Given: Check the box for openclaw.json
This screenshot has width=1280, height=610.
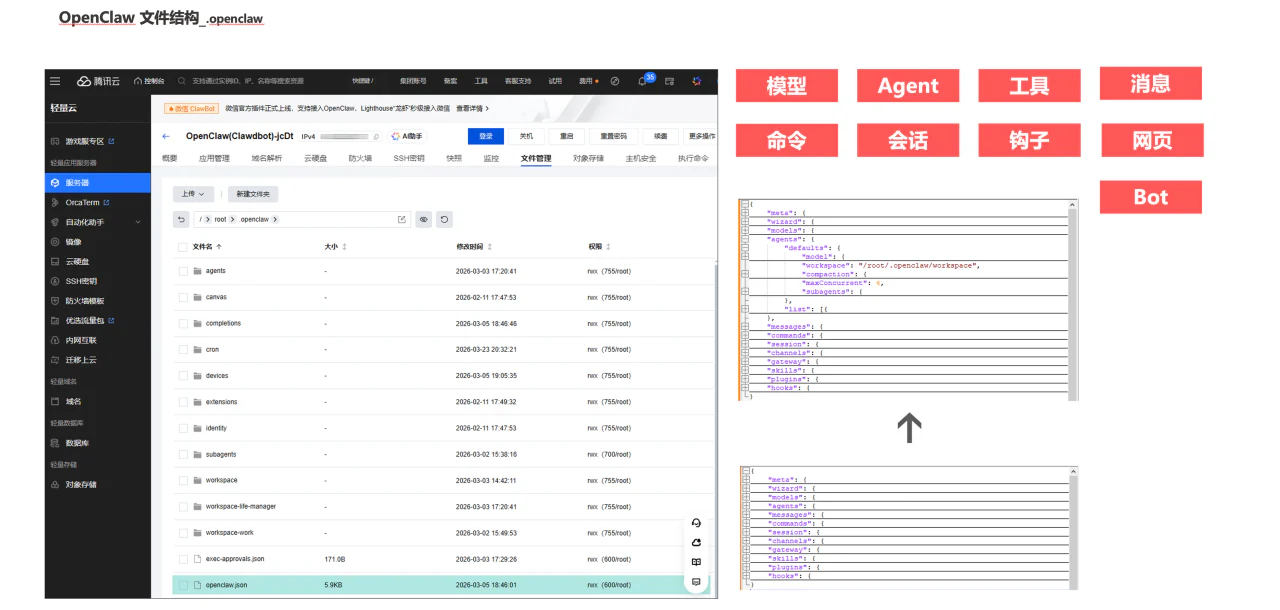Looking at the screenshot, I should [x=183, y=585].
